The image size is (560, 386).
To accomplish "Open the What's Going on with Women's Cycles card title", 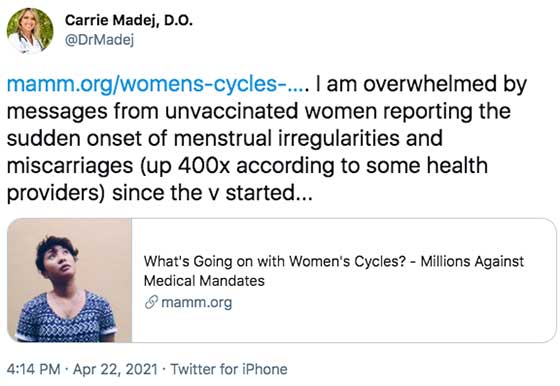I will [334, 271].
